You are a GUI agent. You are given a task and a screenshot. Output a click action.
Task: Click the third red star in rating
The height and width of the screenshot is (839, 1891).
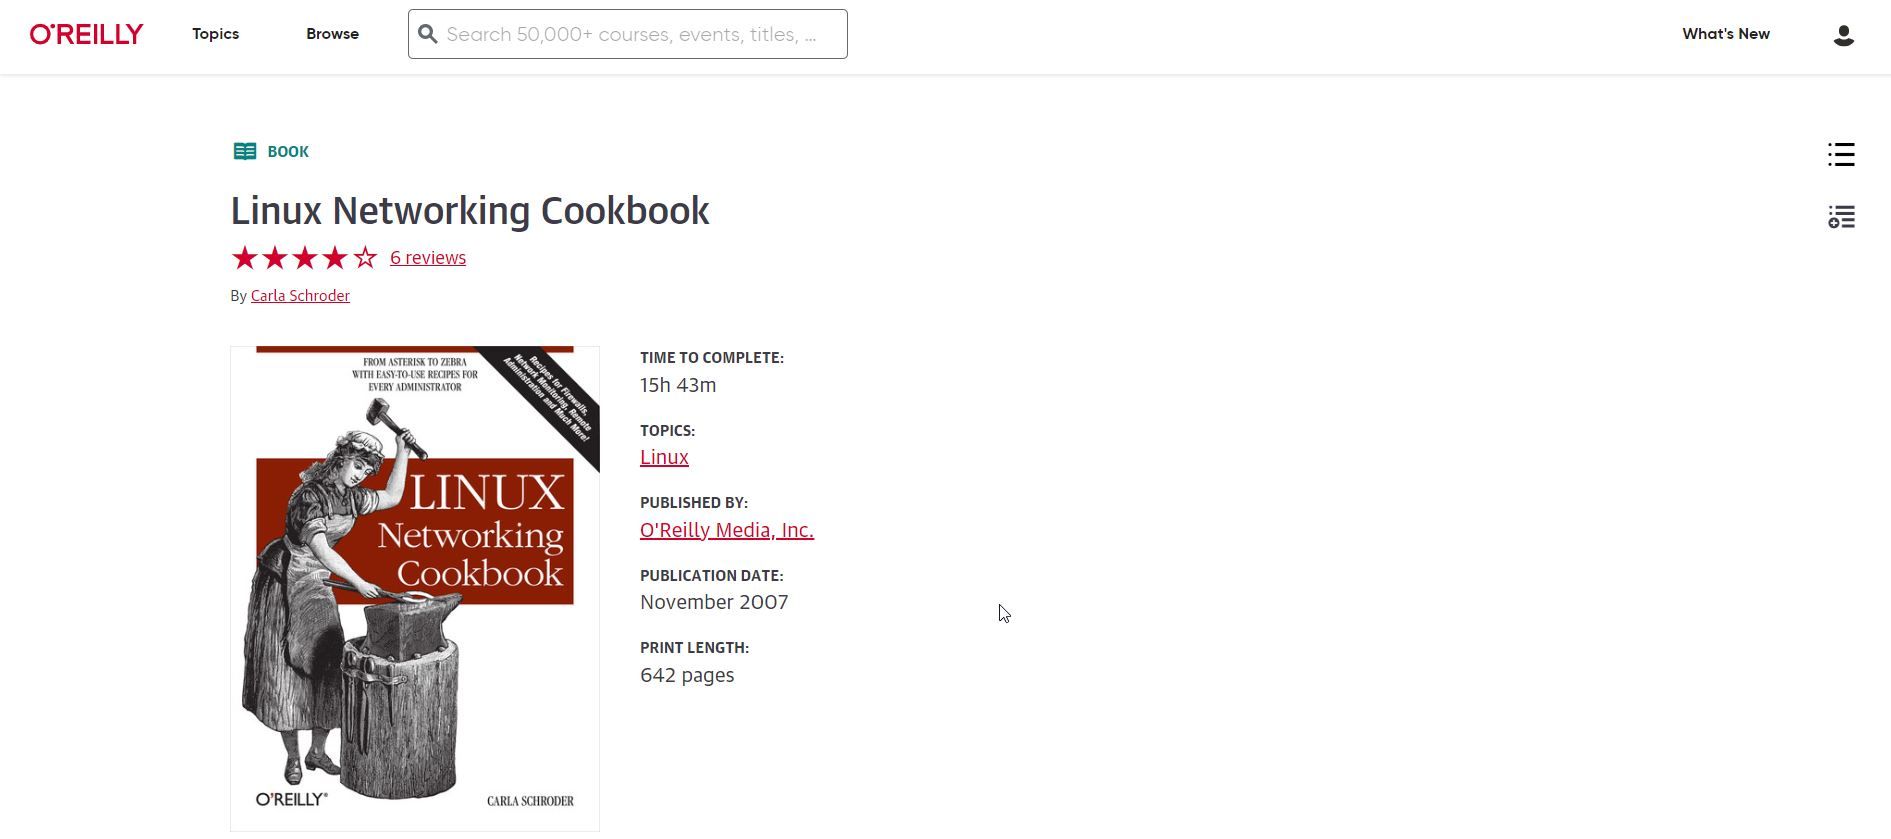click(304, 258)
